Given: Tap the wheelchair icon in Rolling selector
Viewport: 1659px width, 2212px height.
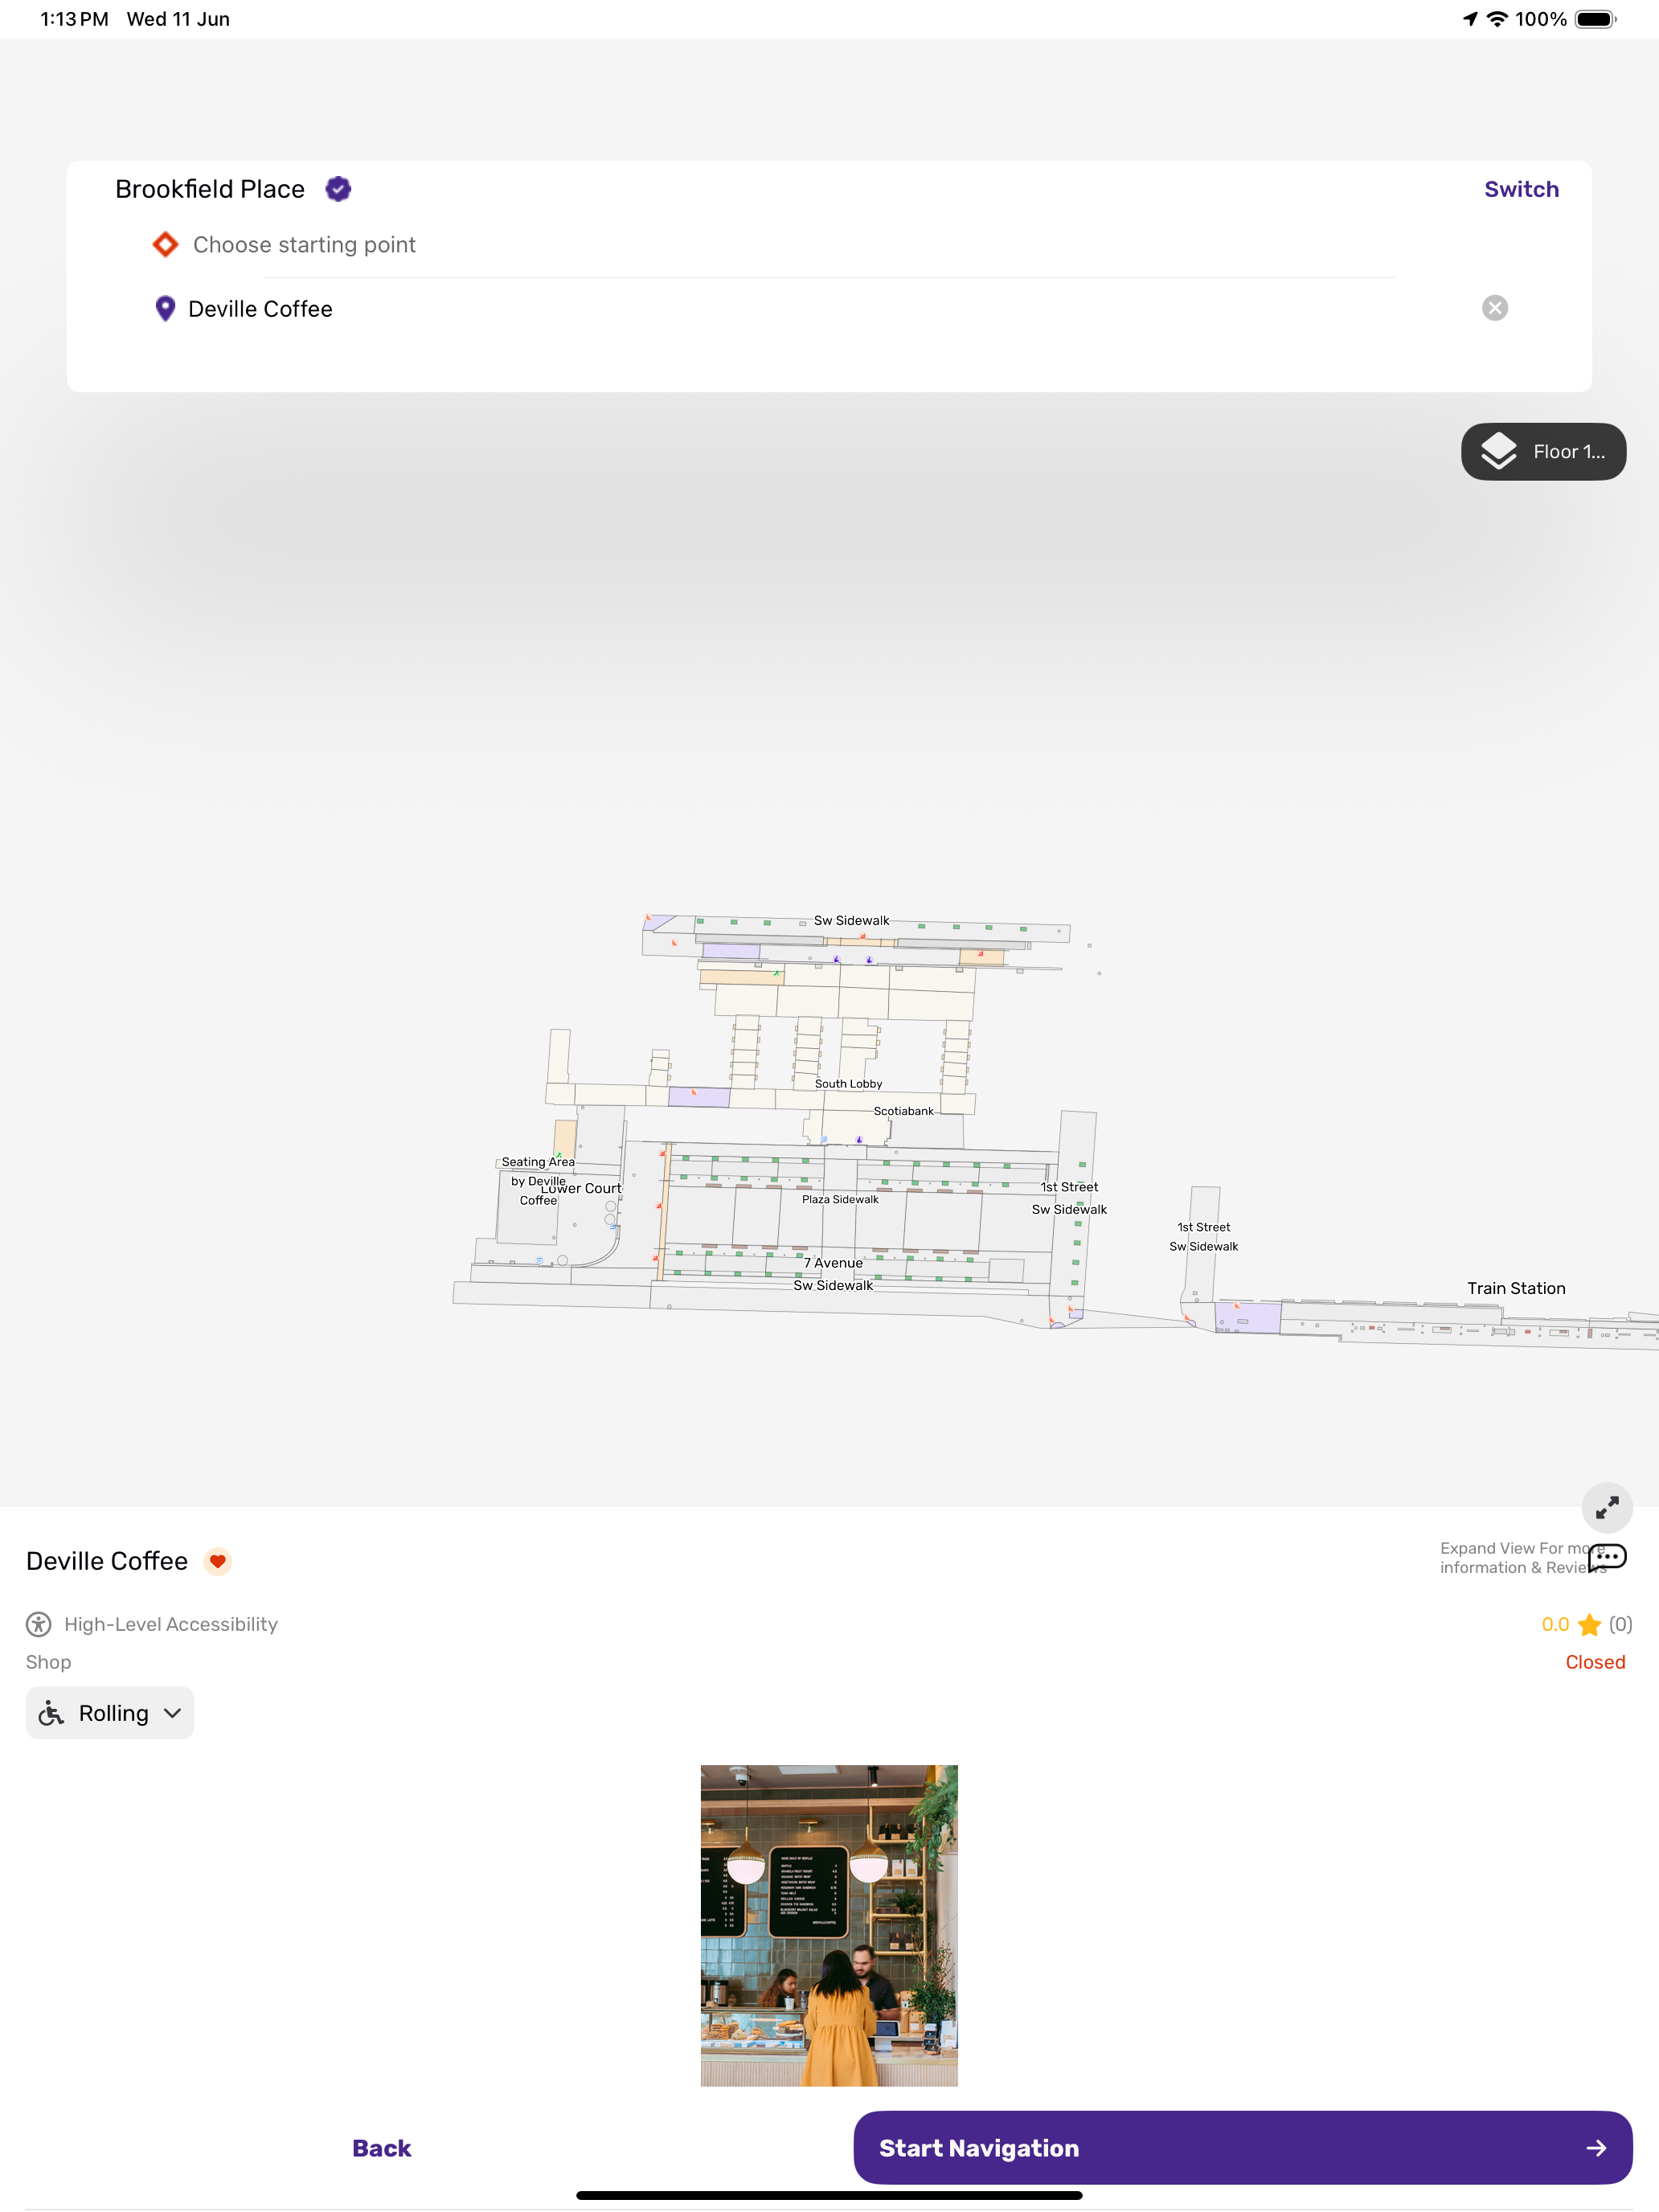Looking at the screenshot, I should (x=51, y=1713).
